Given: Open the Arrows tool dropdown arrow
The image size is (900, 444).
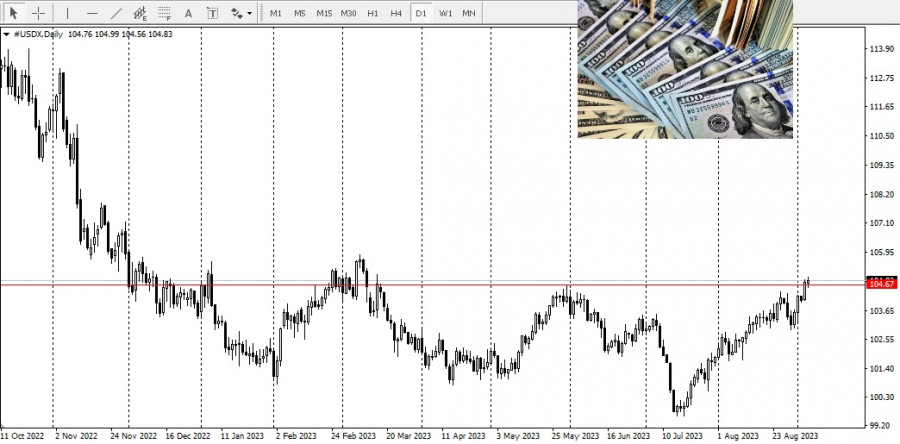Looking at the screenshot, I should coord(249,13).
